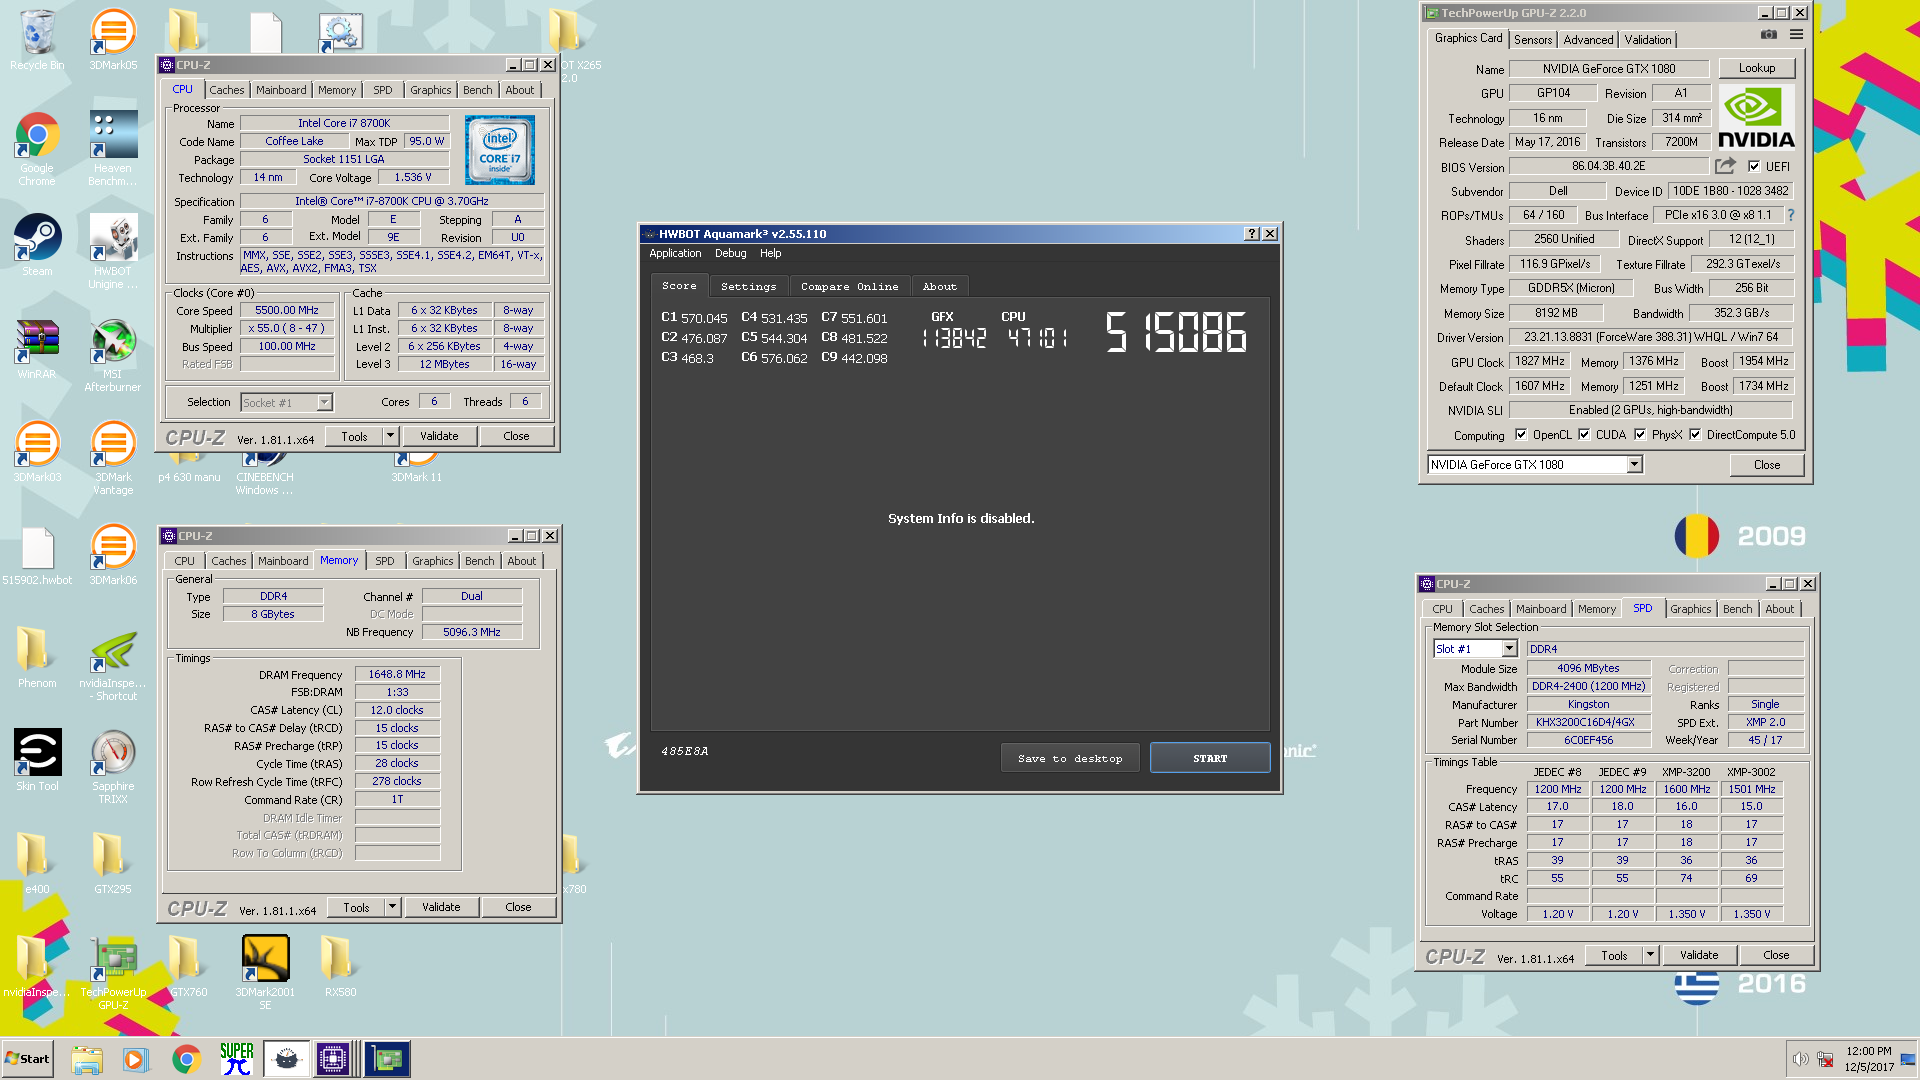Open the Recycle Bin desktop icon
Viewport: 1920px width, 1080px height.
pos(37,40)
